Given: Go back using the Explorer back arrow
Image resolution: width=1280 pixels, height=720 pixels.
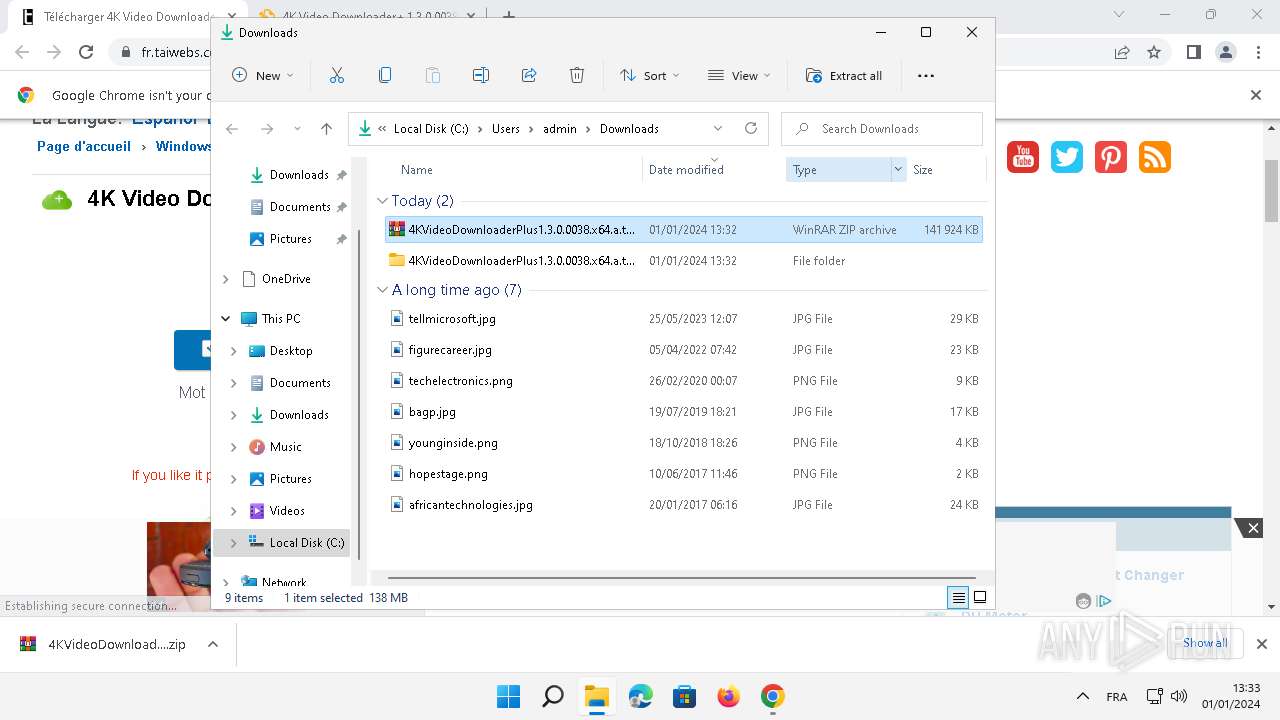Looking at the screenshot, I should tap(232, 128).
